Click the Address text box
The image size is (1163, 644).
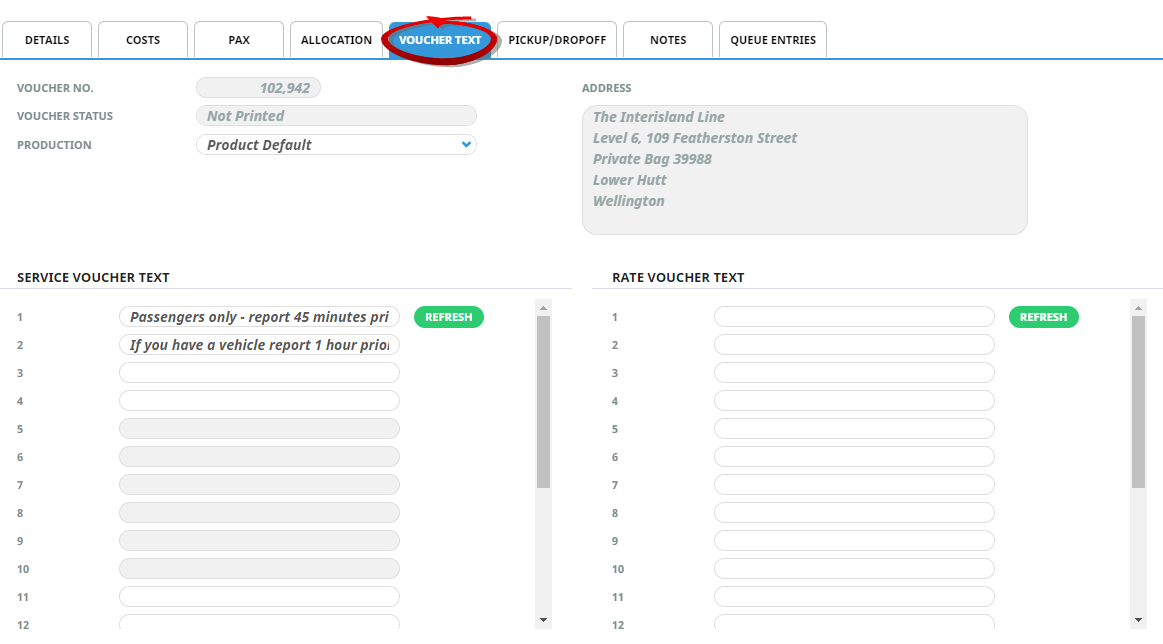pyautogui.click(x=804, y=170)
